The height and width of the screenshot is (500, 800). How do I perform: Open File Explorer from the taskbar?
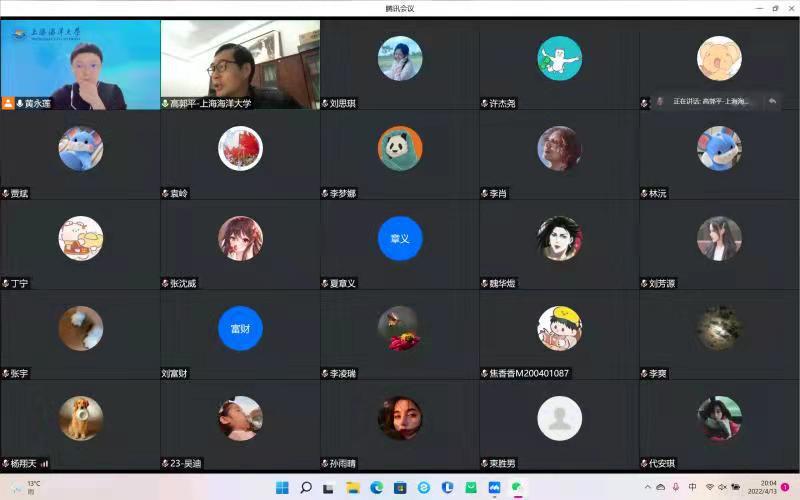[x=353, y=487]
